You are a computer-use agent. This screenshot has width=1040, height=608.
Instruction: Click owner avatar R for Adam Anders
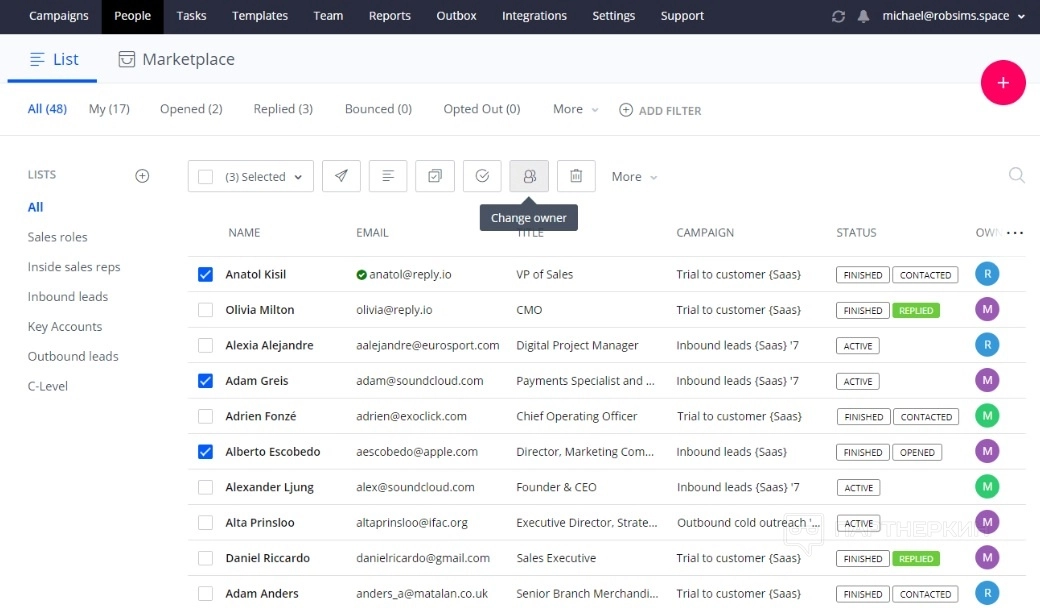tap(987, 593)
